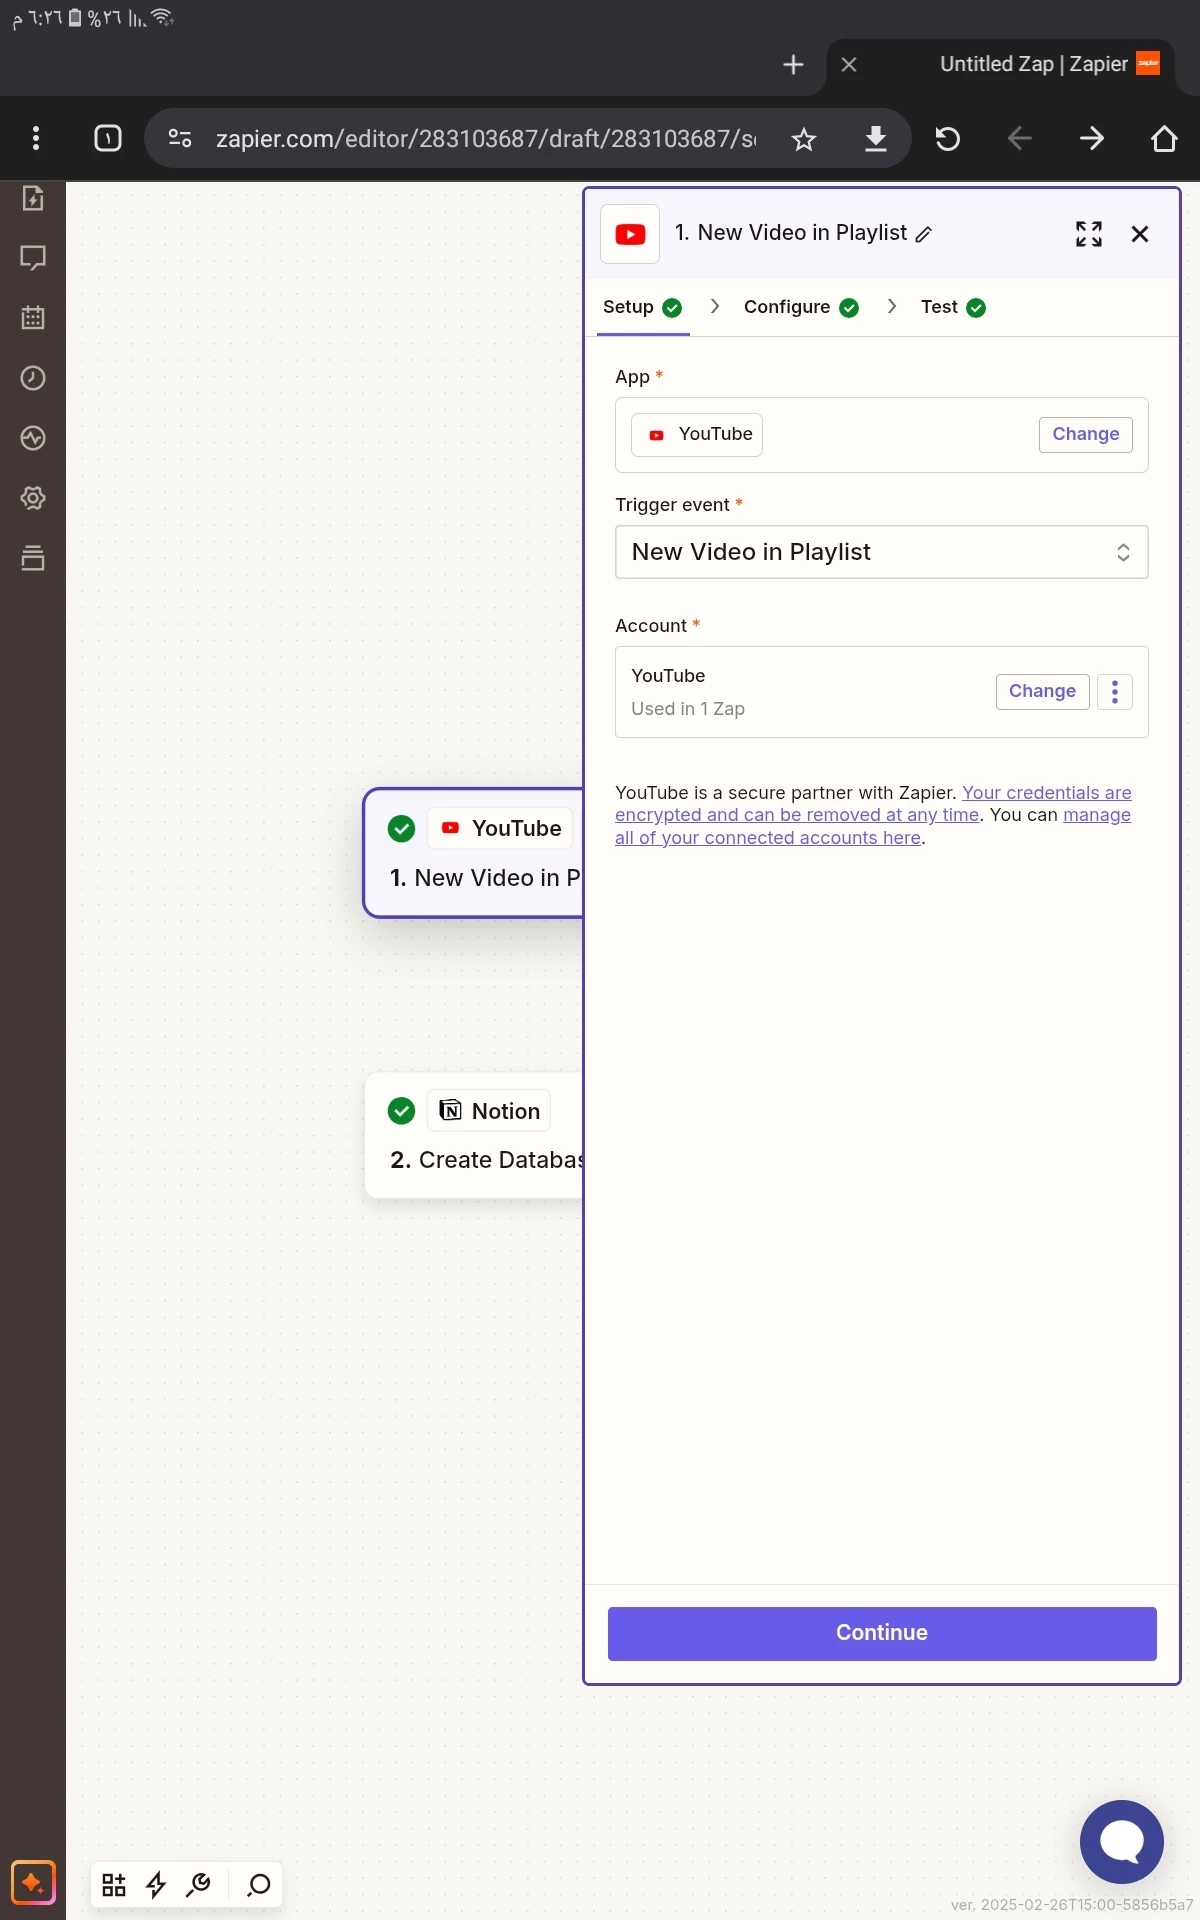The width and height of the screenshot is (1200, 1920).
Task: Switch to the Setup tab
Action: click(642, 307)
